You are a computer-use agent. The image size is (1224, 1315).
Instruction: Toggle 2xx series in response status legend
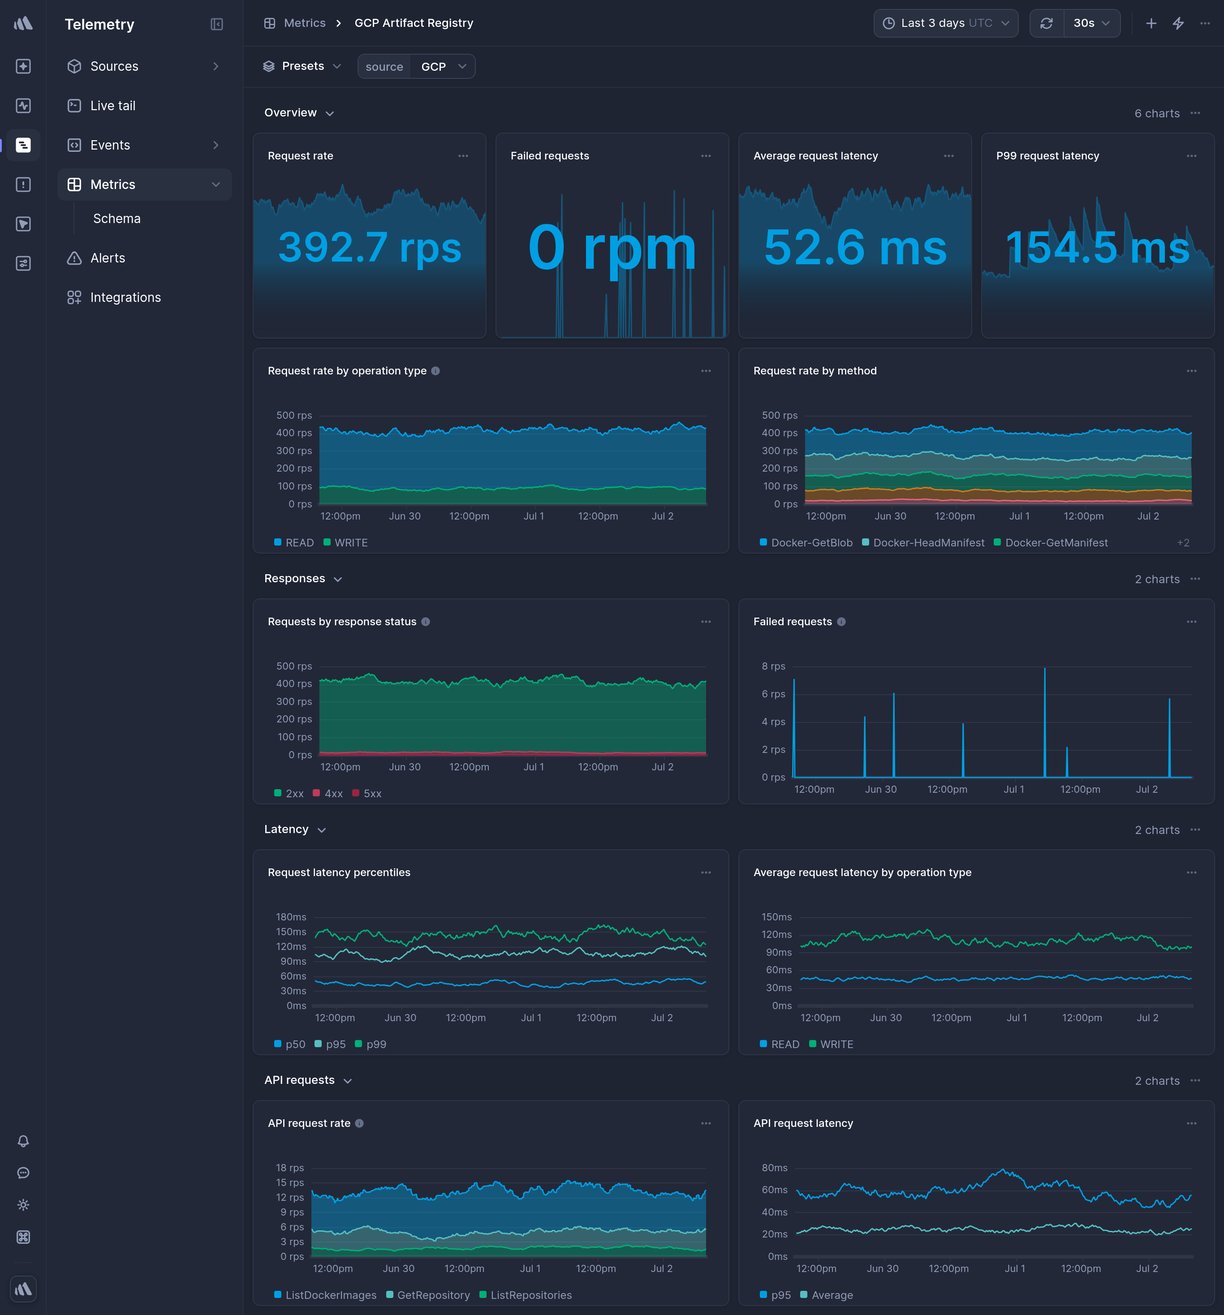click(289, 794)
